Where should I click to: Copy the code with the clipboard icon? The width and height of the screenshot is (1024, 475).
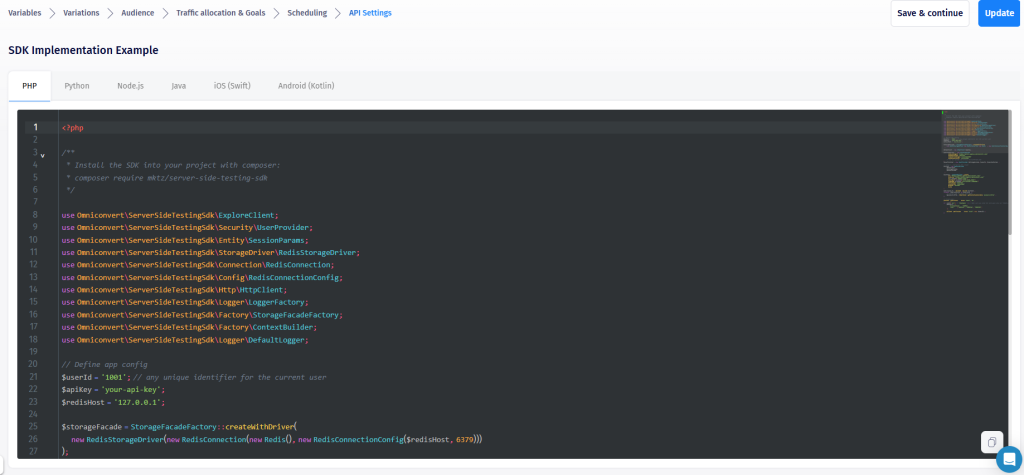(x=990, y=442)
